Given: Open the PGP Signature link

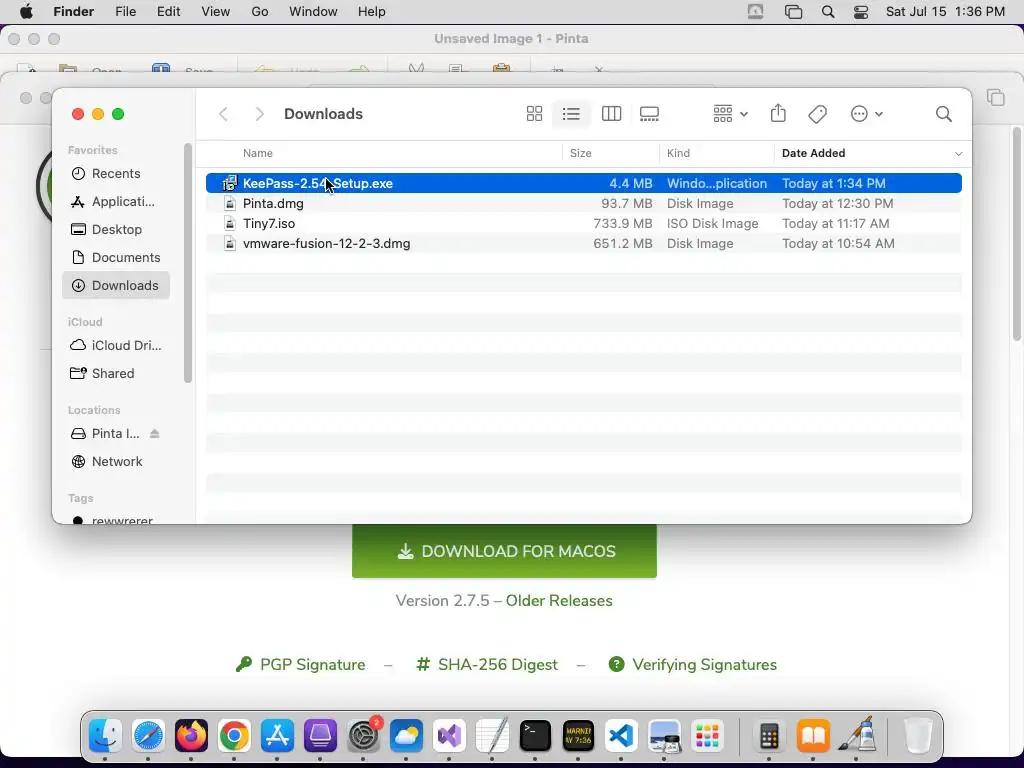Looking at the screenshot, I should point(300,664).
